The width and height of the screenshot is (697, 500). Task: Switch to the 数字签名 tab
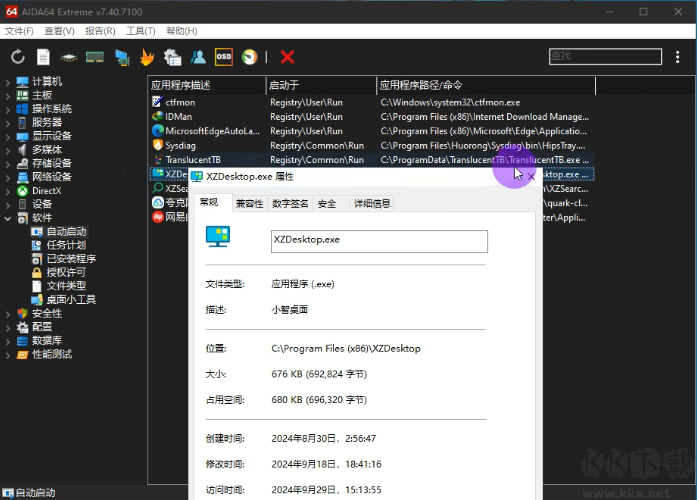290,204
